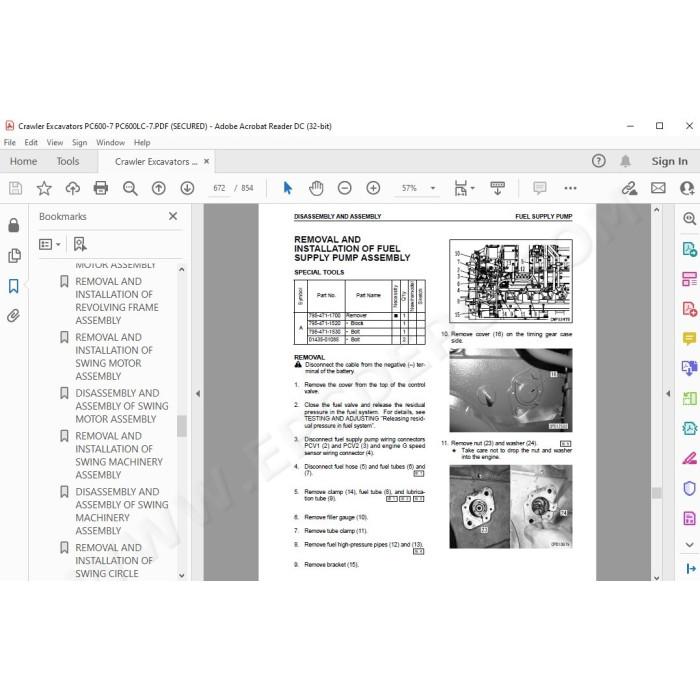Activate the Hand pan tool
This screenshot has height=700, width=700.
316,188
